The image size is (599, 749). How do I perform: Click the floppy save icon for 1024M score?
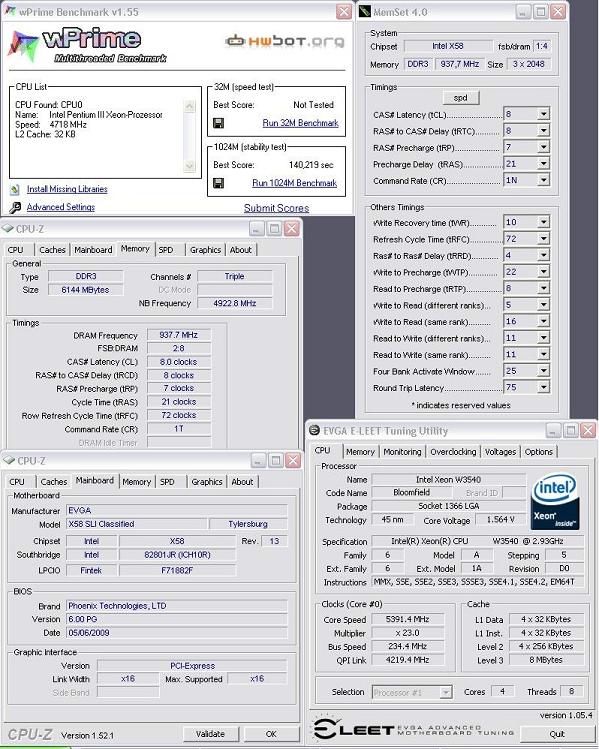(218, 183)
